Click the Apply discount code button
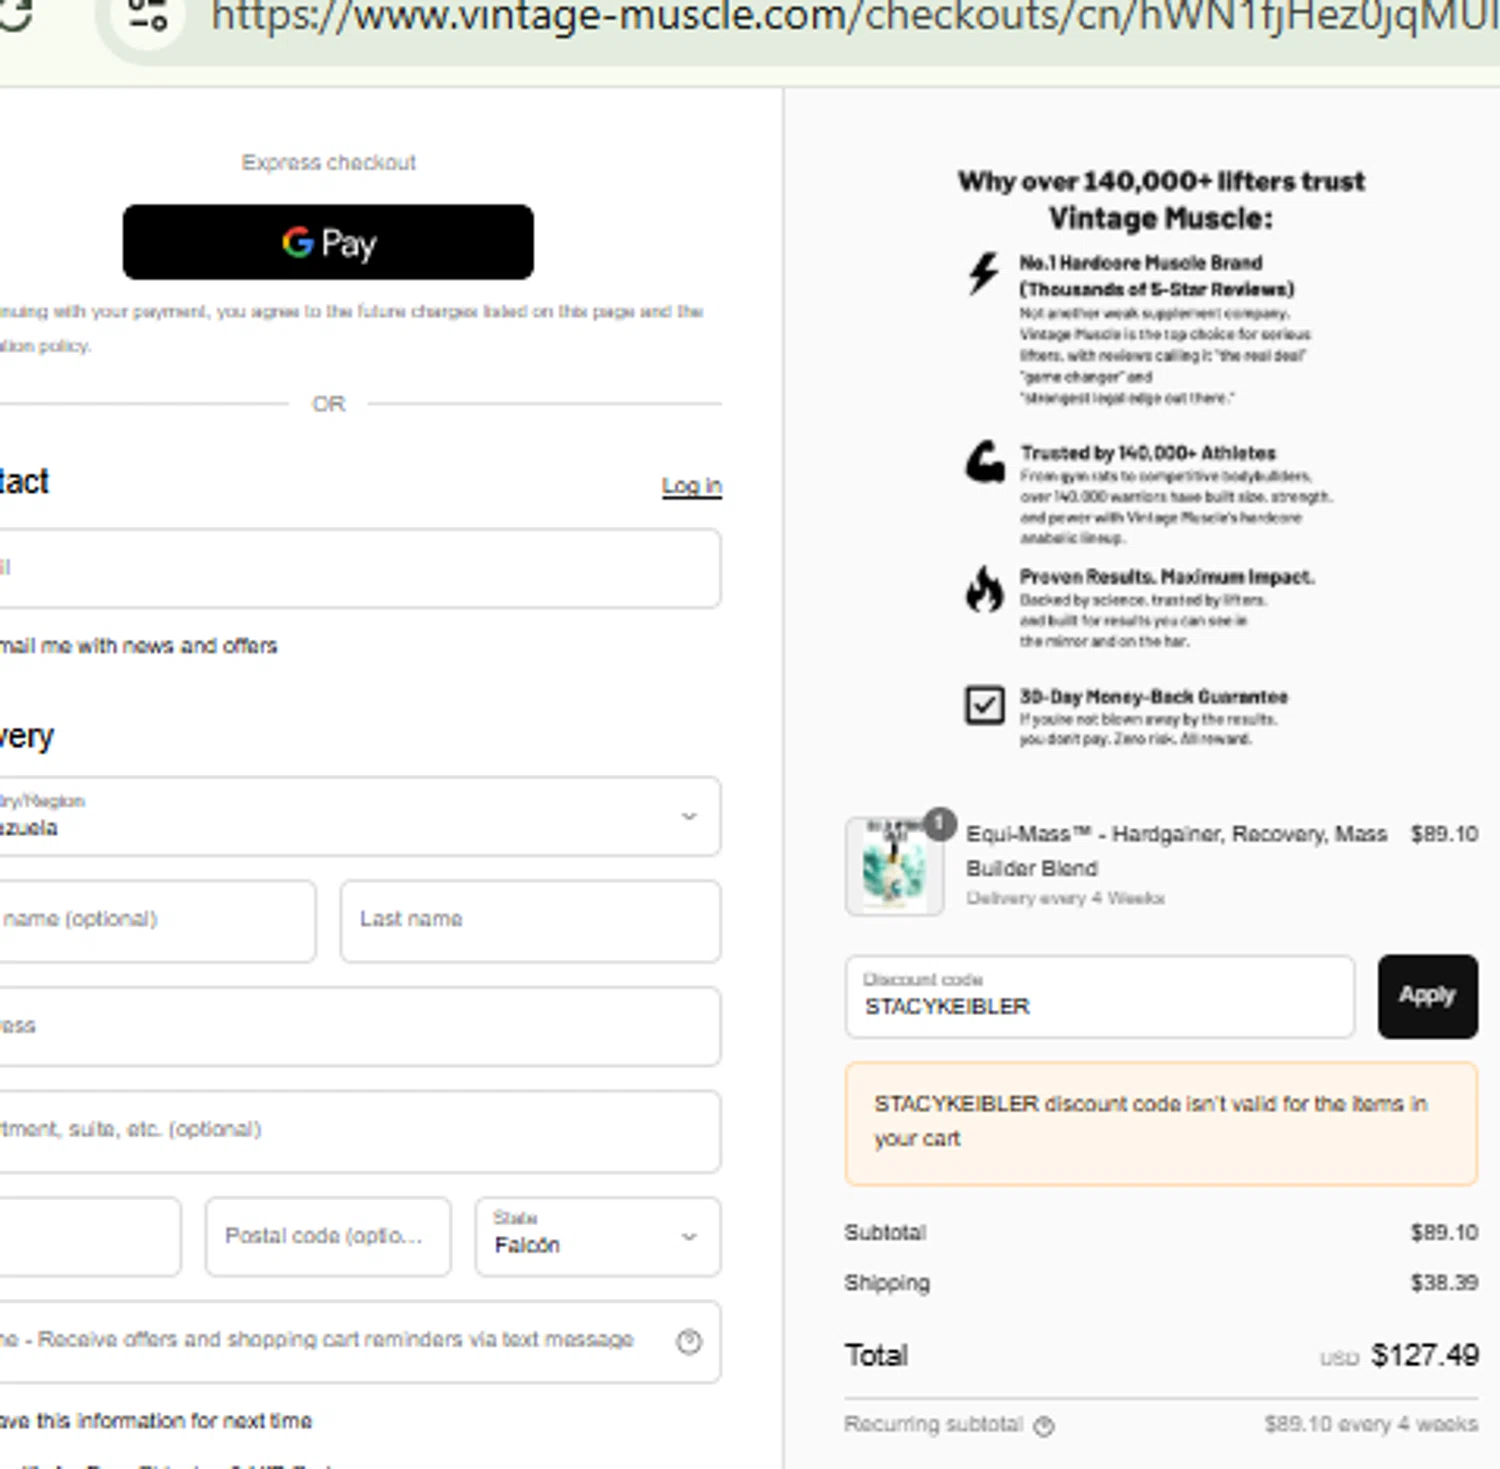 click(x=1427, y=996)
